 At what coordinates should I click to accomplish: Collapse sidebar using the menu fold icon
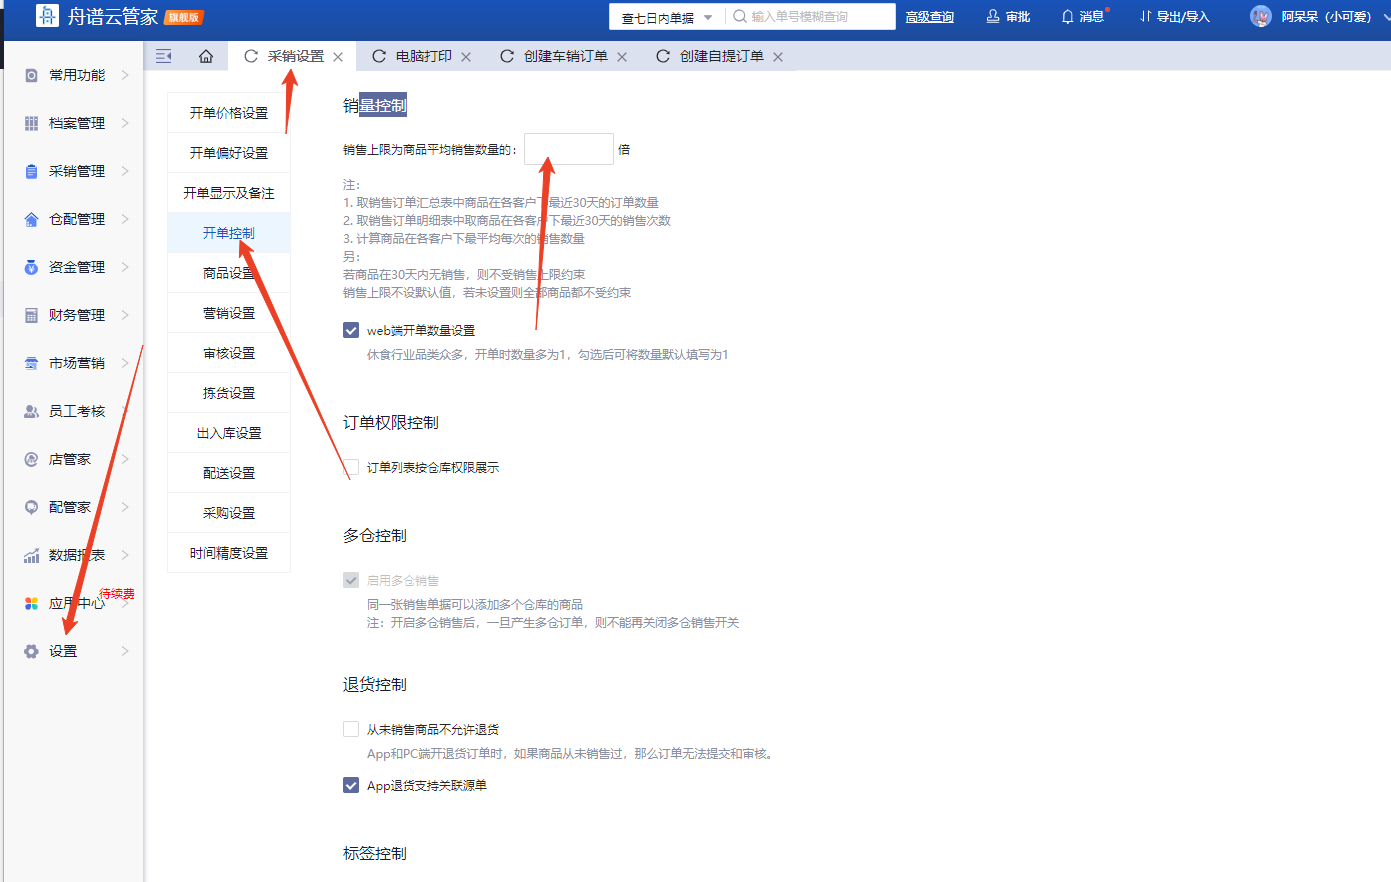pos(164,57)
